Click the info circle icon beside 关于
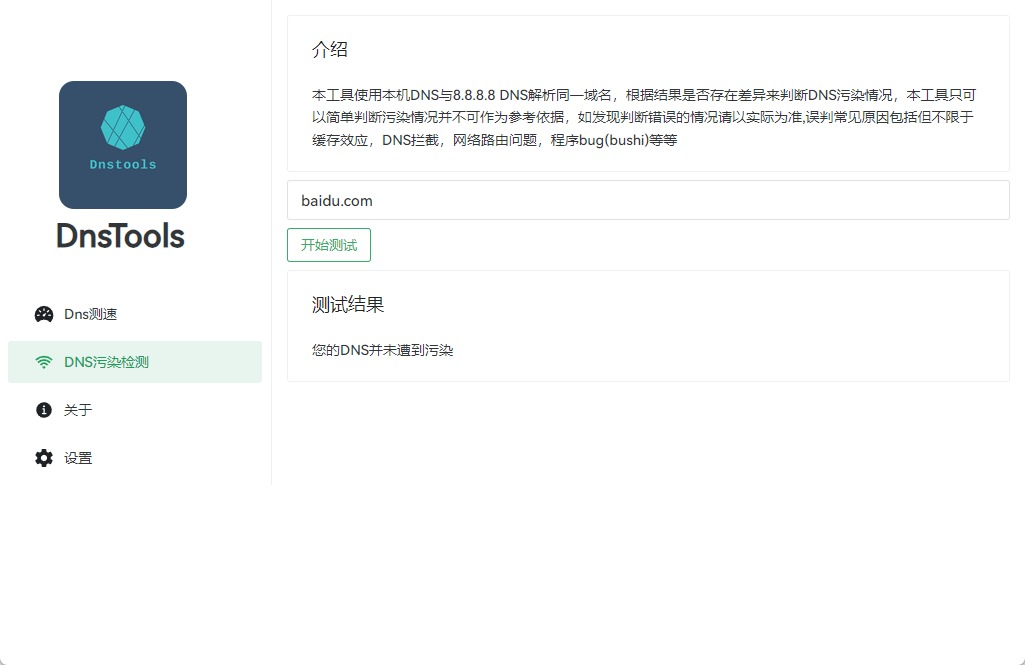The height and width of the screenshot is (665, 1025). coord(44,410)
